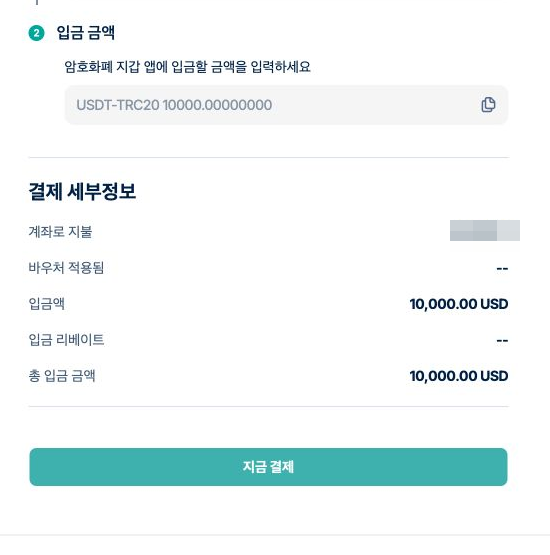Click the total 10,000.00 USD beside 총 입금 금액
Screen dimensions: 550x555
coord(459,376)
